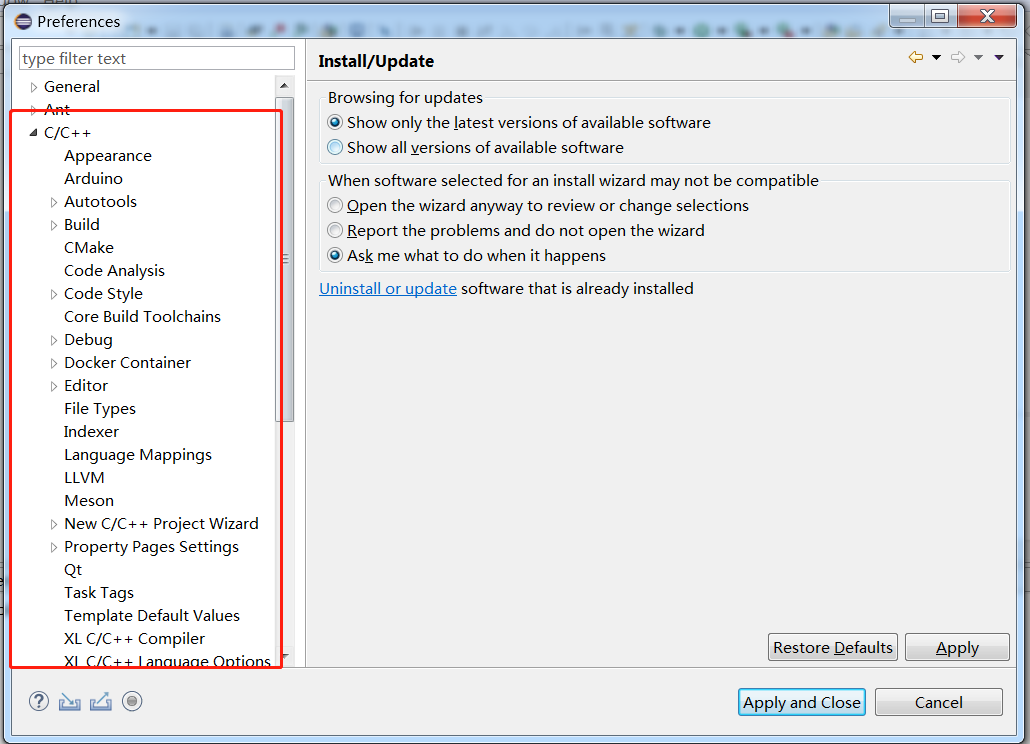The height and width of the screenshot is (744, 1030).
Task: Open the view menu triangle icon
Action: pyautogui.click(x=998, y=57)
